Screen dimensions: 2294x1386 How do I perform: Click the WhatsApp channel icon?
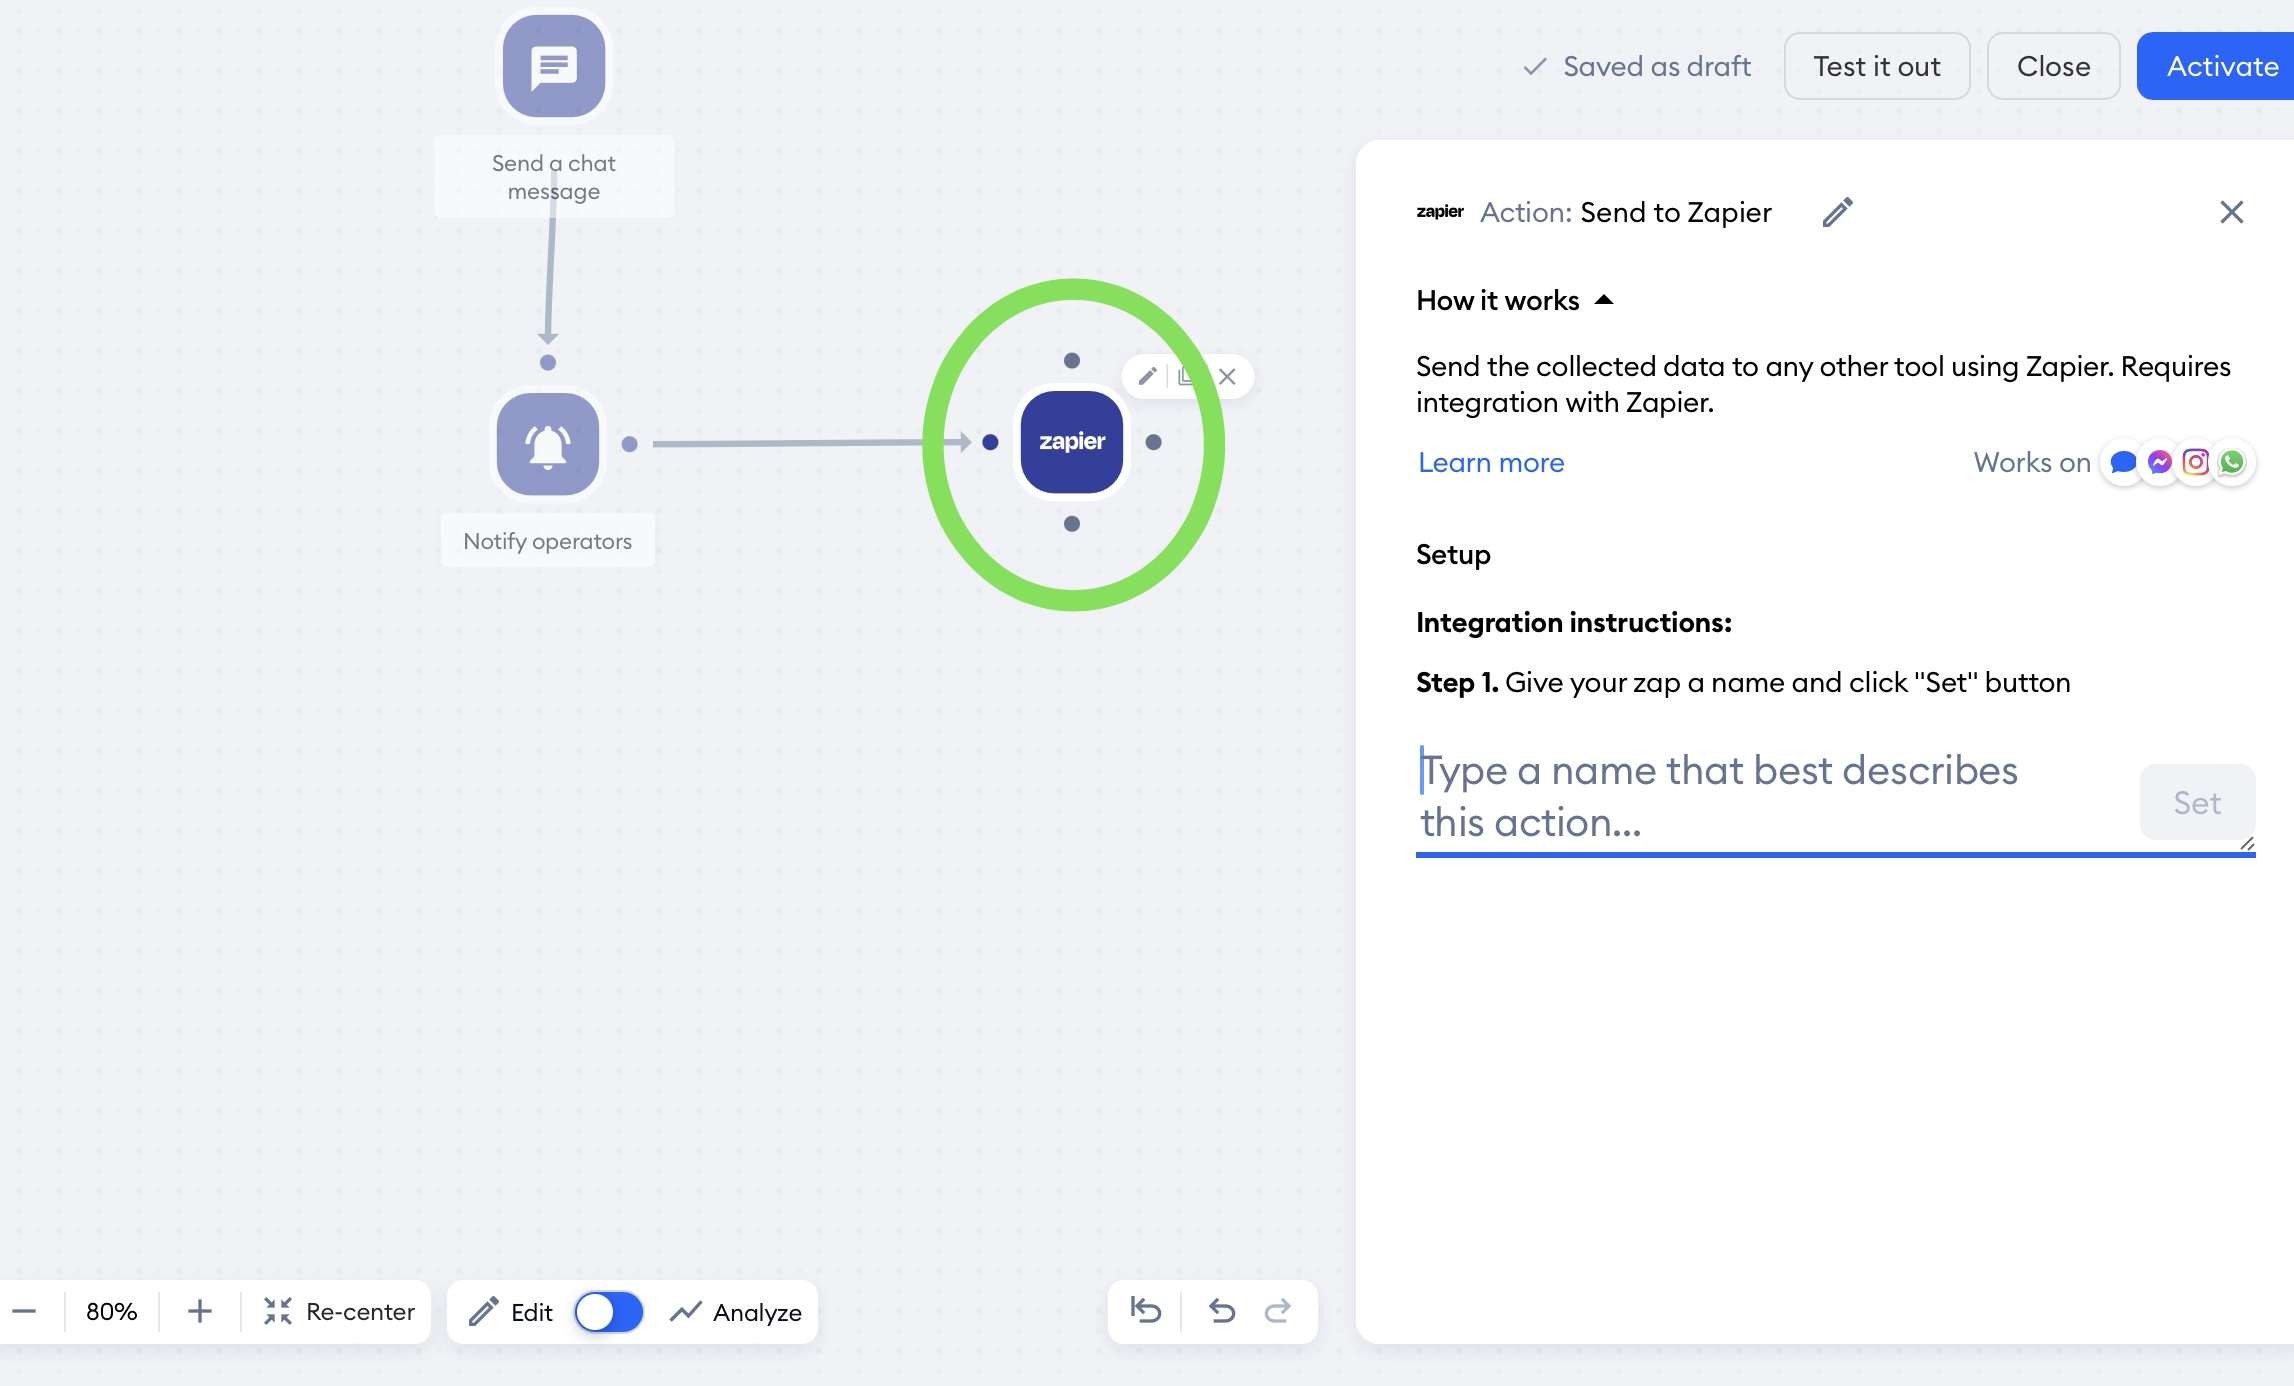click(2232, 462)
